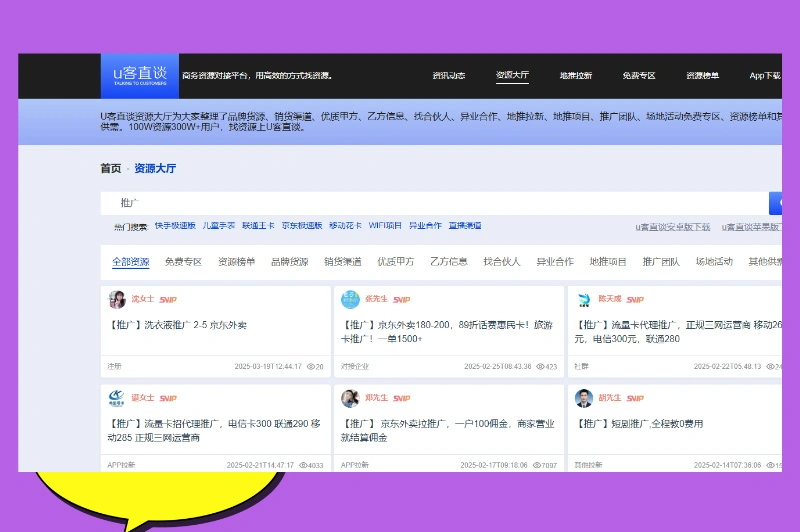Click view-count eye icon showing 423
The height and width of the screenshot is (532, 800).
tap(540, 366)
